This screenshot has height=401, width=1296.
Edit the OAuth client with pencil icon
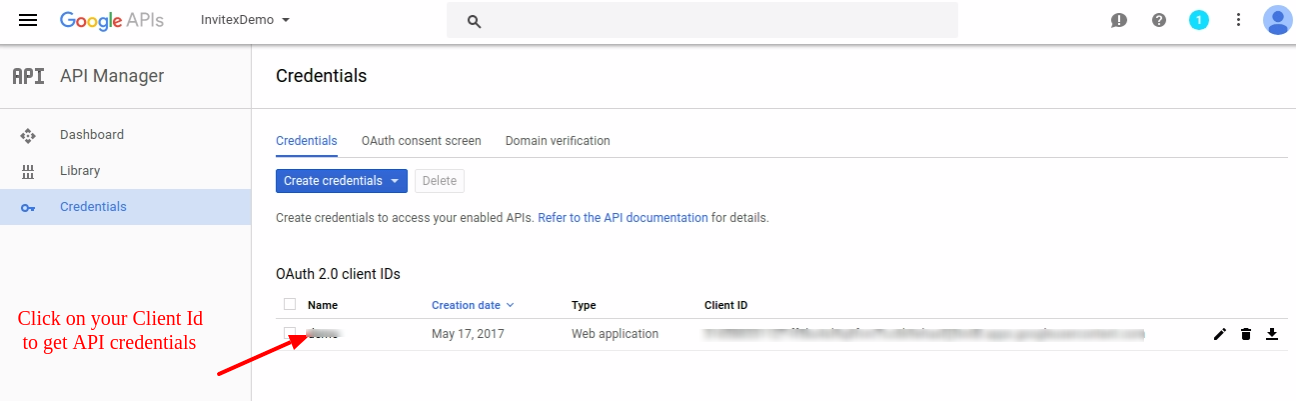pos(1219,334)
